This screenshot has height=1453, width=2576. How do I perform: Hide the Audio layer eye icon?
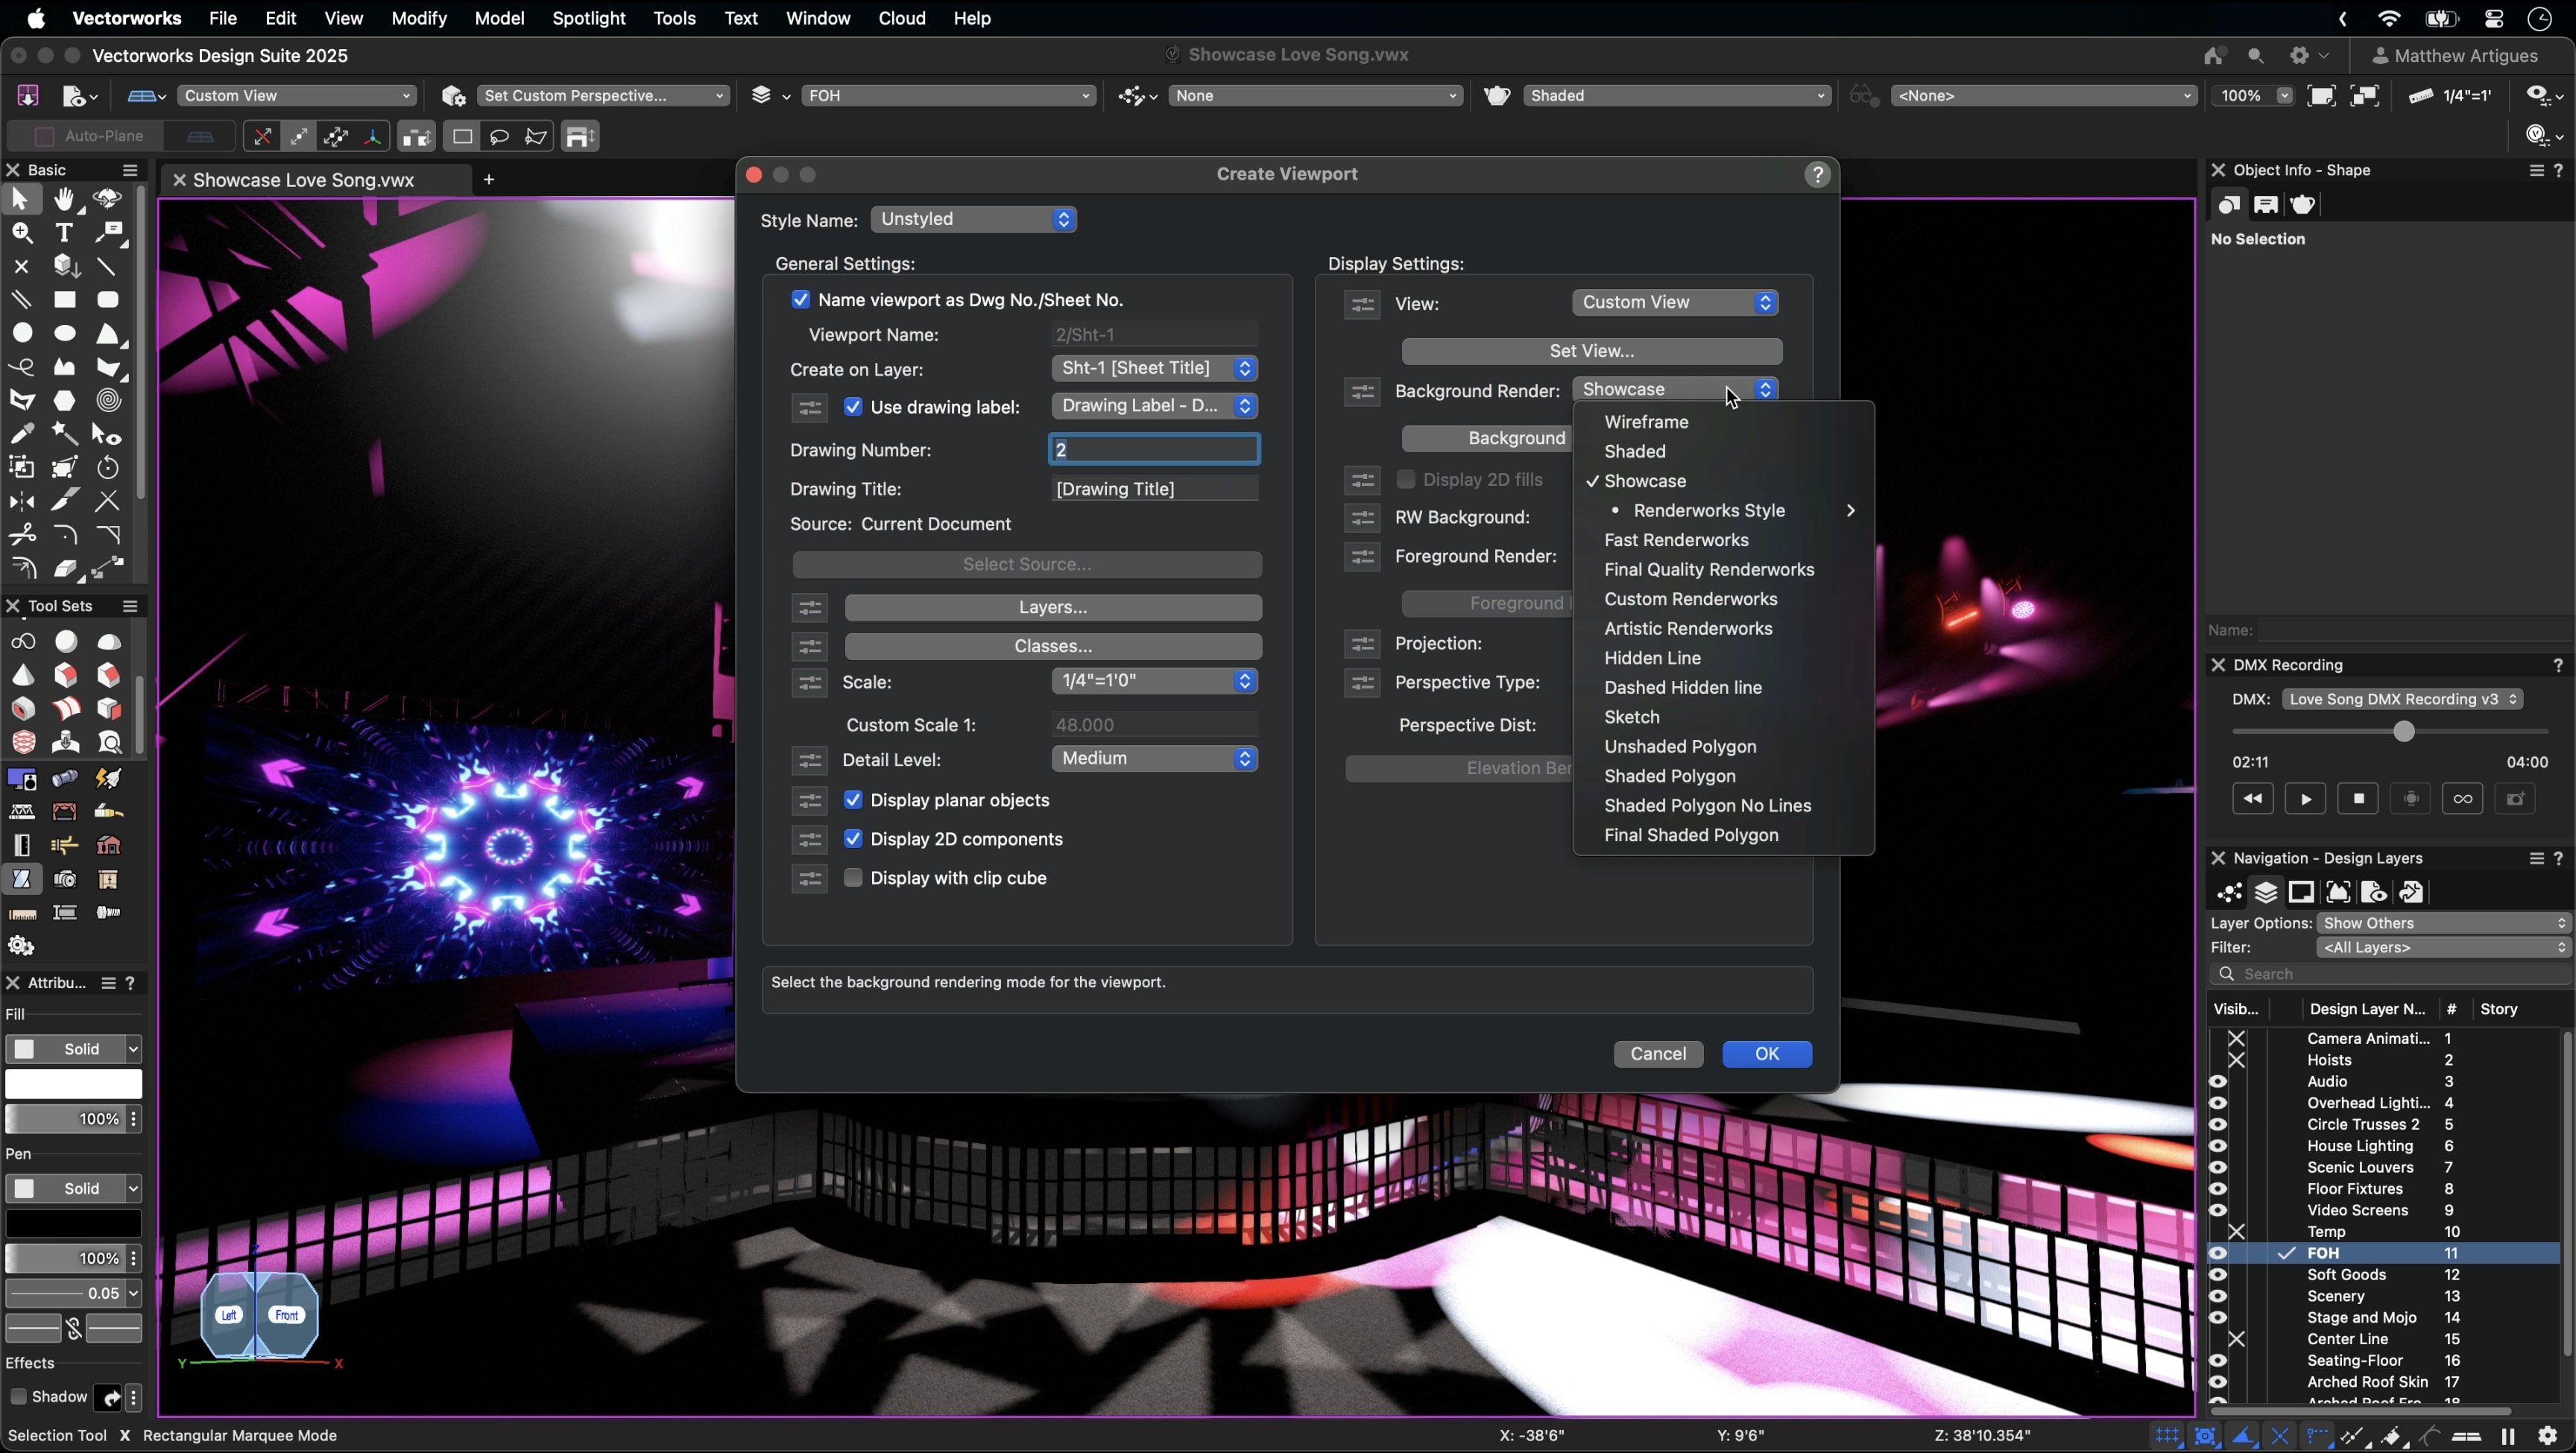(2217, 1082)
